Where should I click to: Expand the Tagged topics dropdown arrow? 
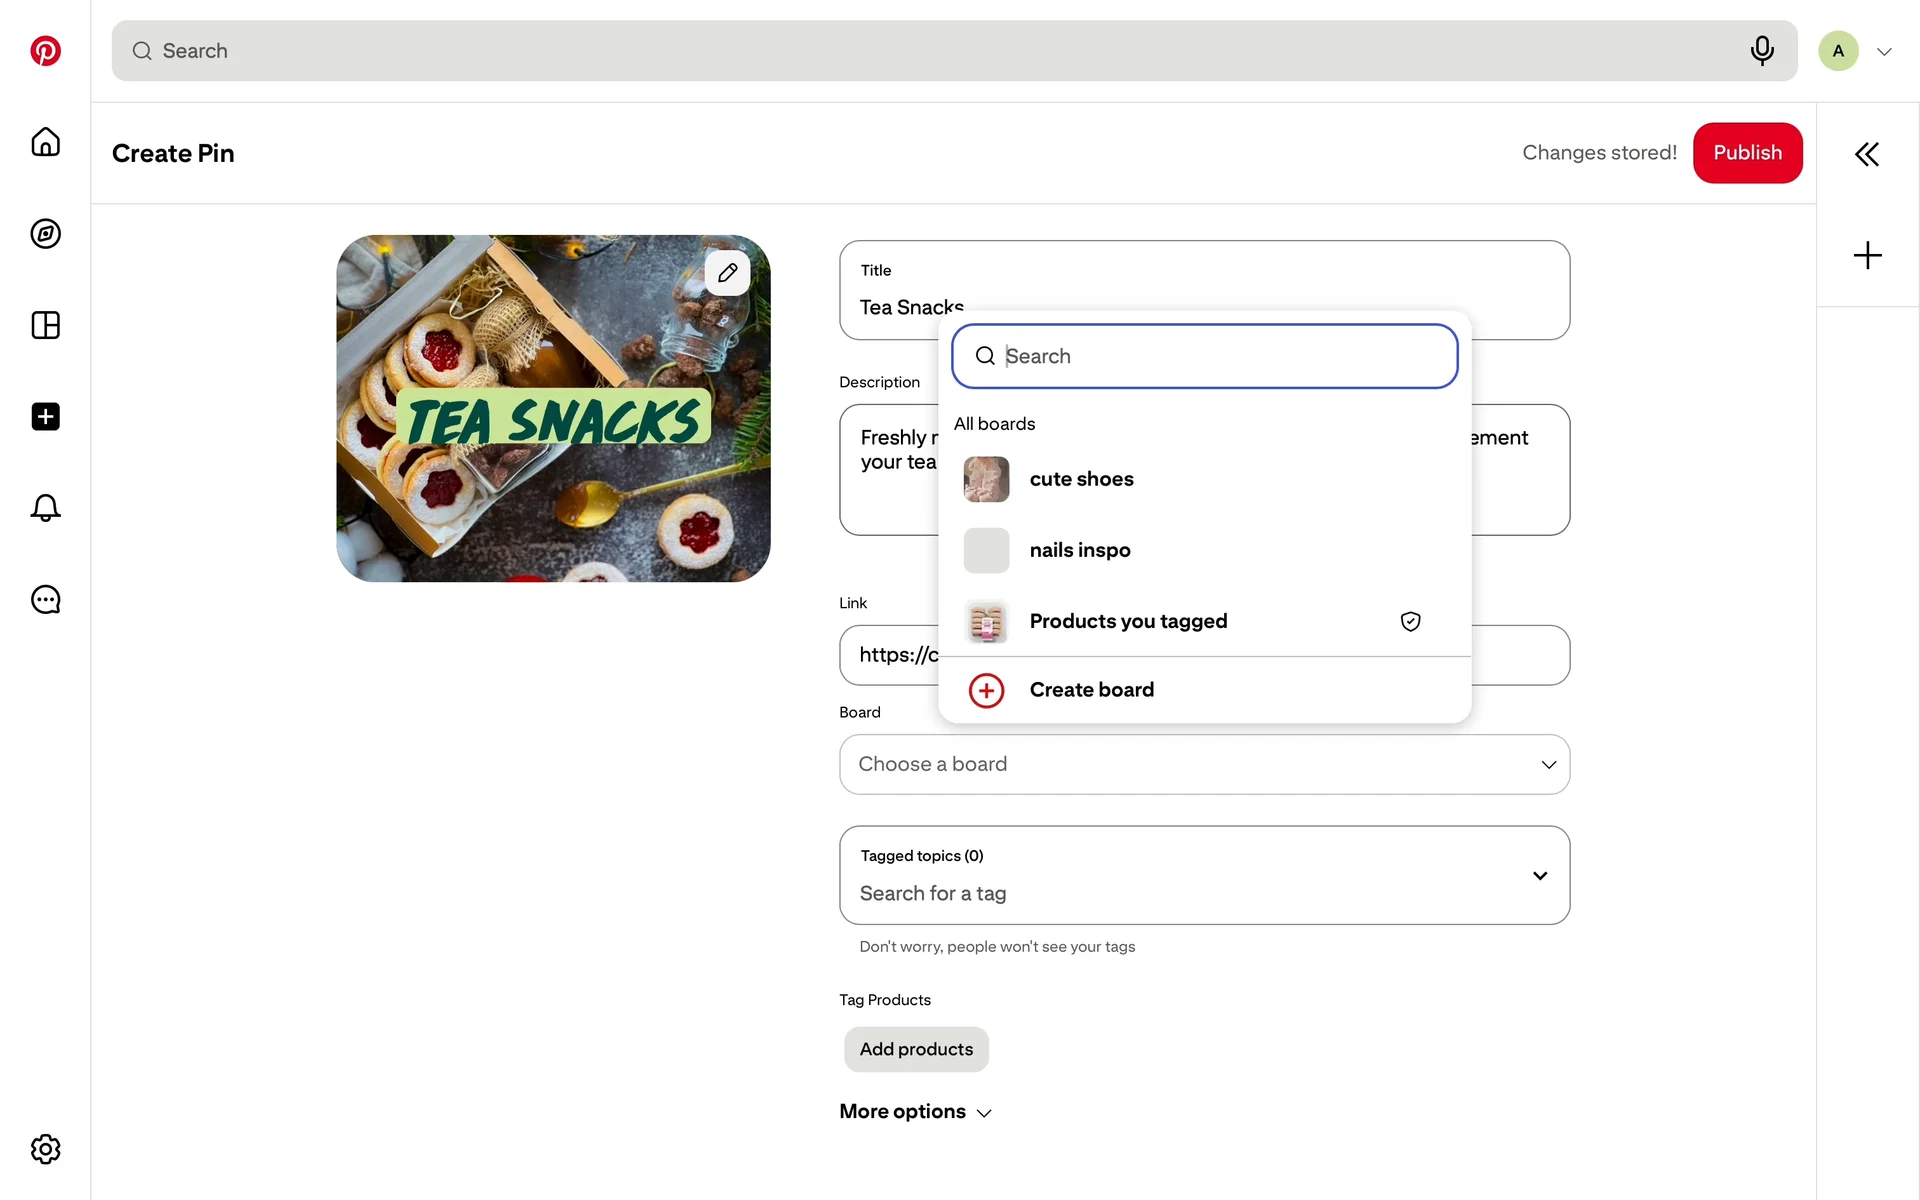pos(1540,876)
